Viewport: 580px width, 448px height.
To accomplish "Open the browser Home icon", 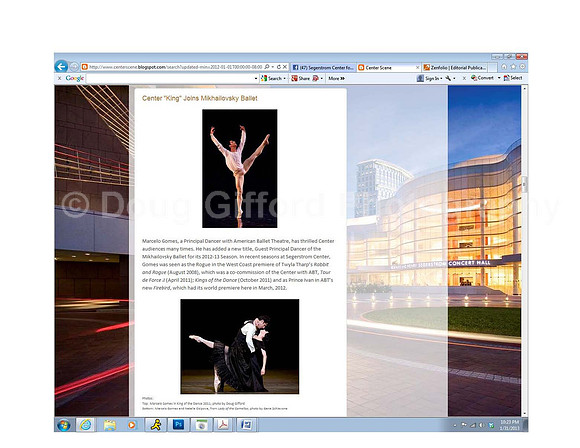I will tap(504, 67).
